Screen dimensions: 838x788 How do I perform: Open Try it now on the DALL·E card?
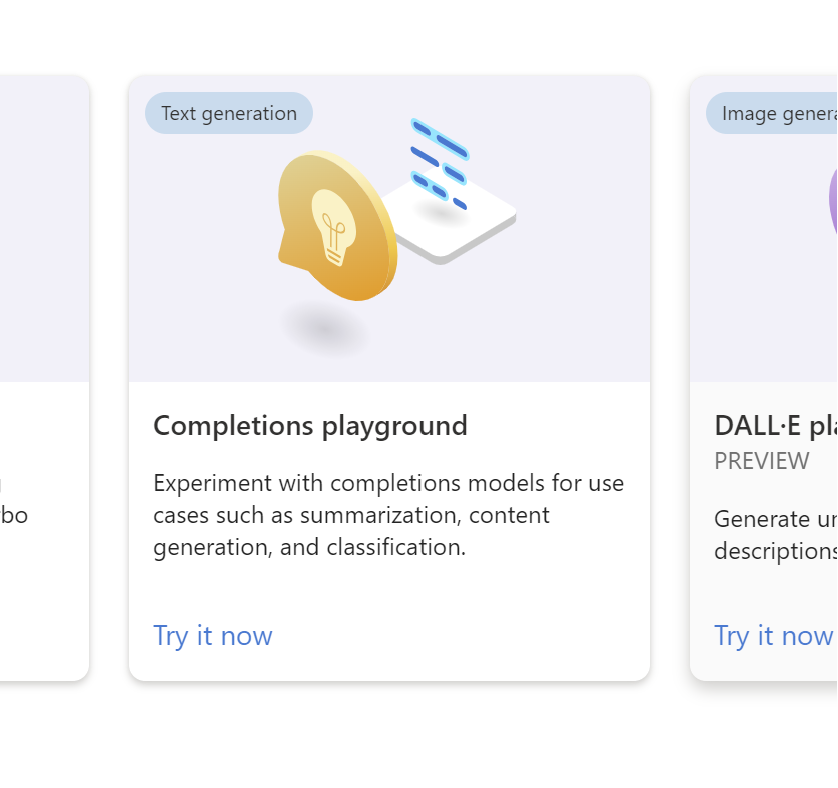point(773,636)
